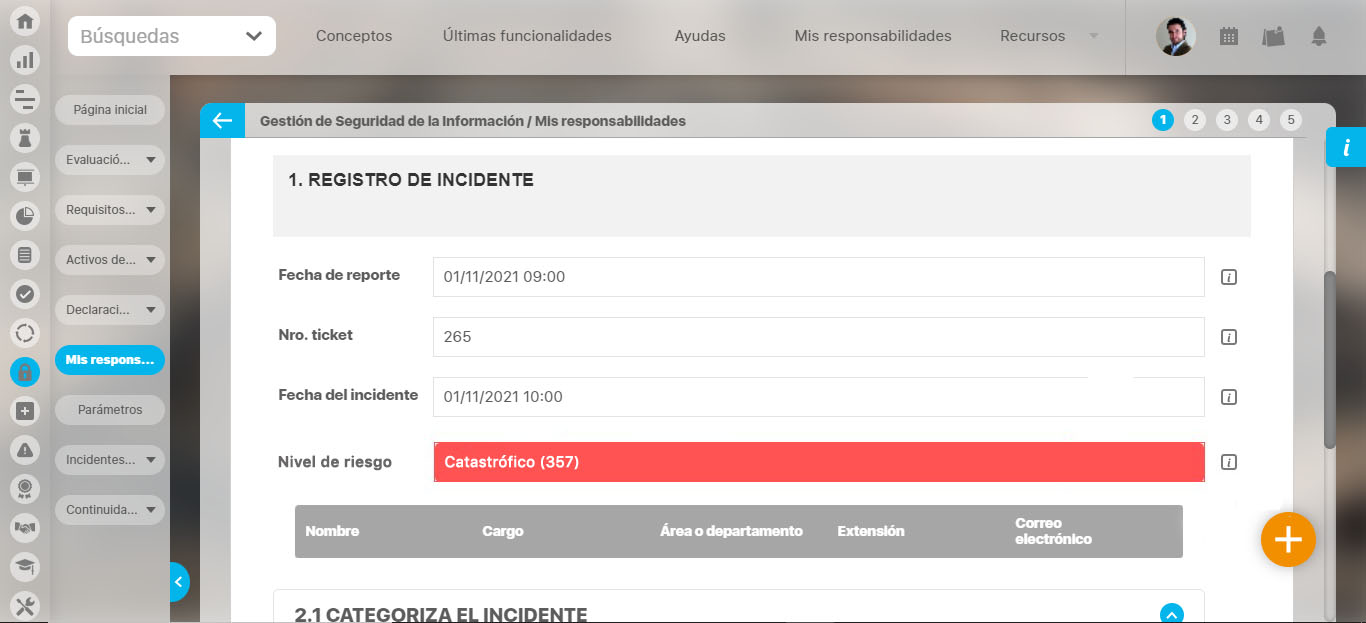Click the home icon in left sidebar

[25, 22]
